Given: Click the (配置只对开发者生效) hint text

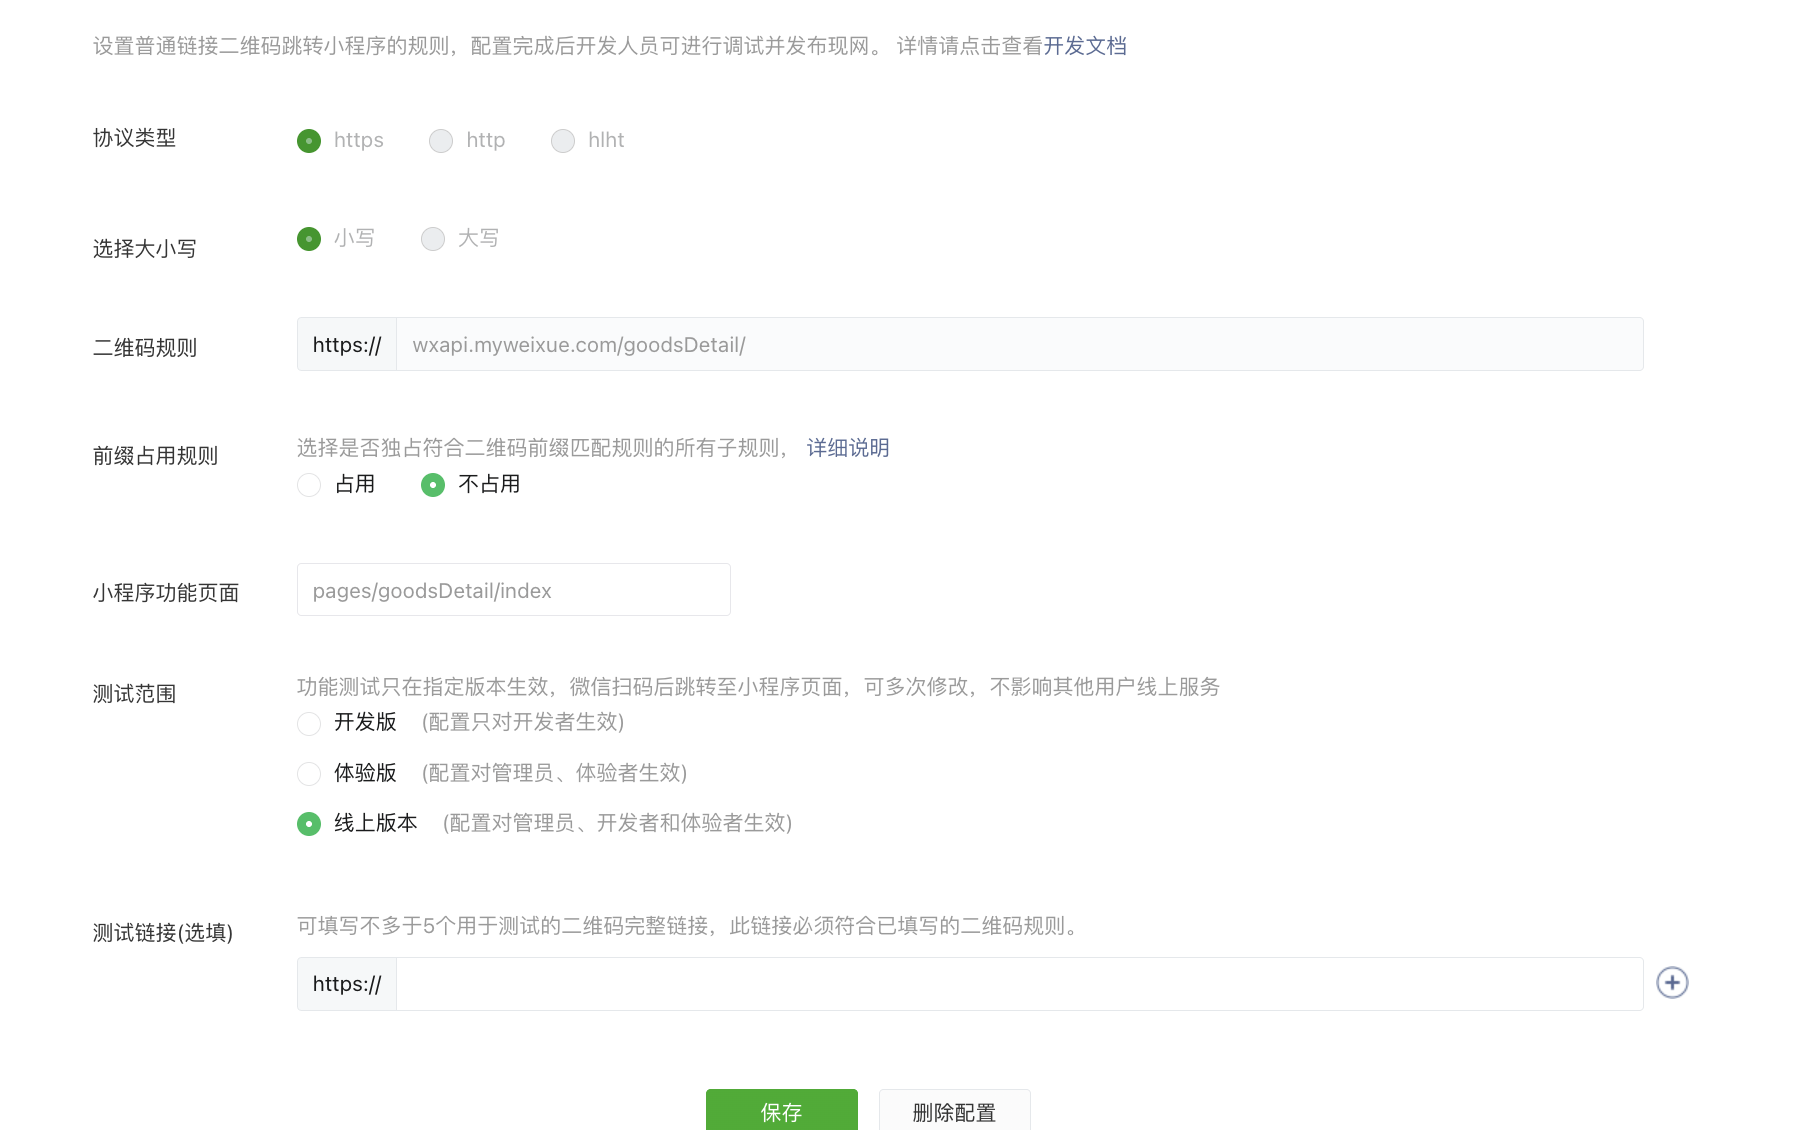Looking at the screenshot, I should pyautogui.click(x=523, y=722).
